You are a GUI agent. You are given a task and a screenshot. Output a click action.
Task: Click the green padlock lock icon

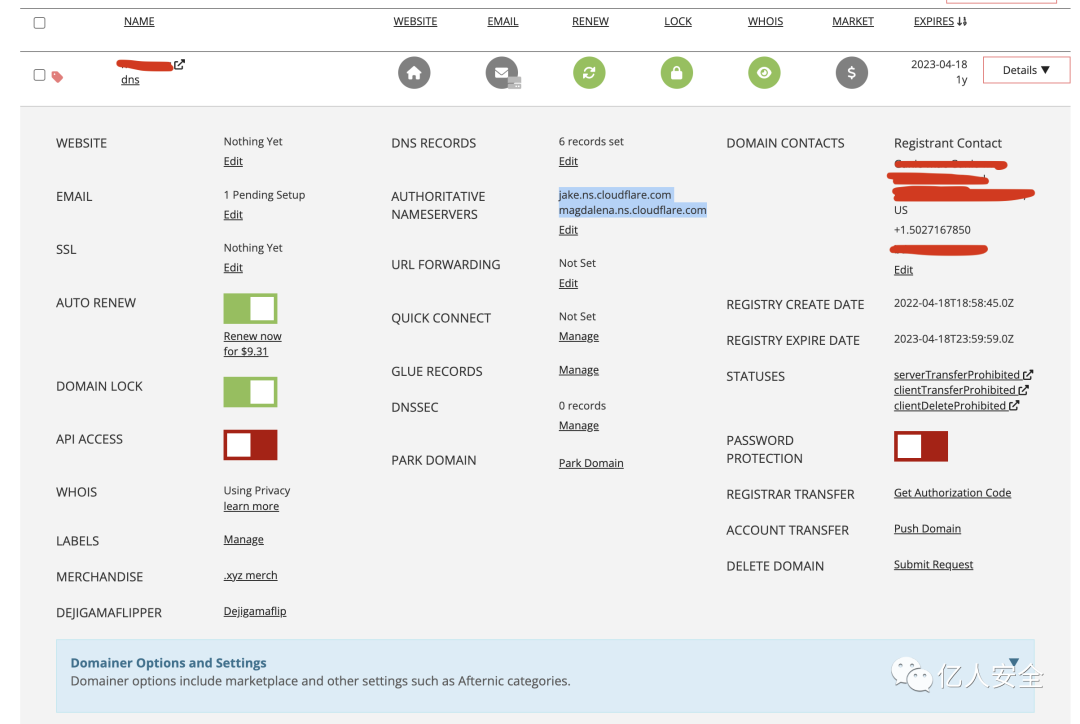677,72
